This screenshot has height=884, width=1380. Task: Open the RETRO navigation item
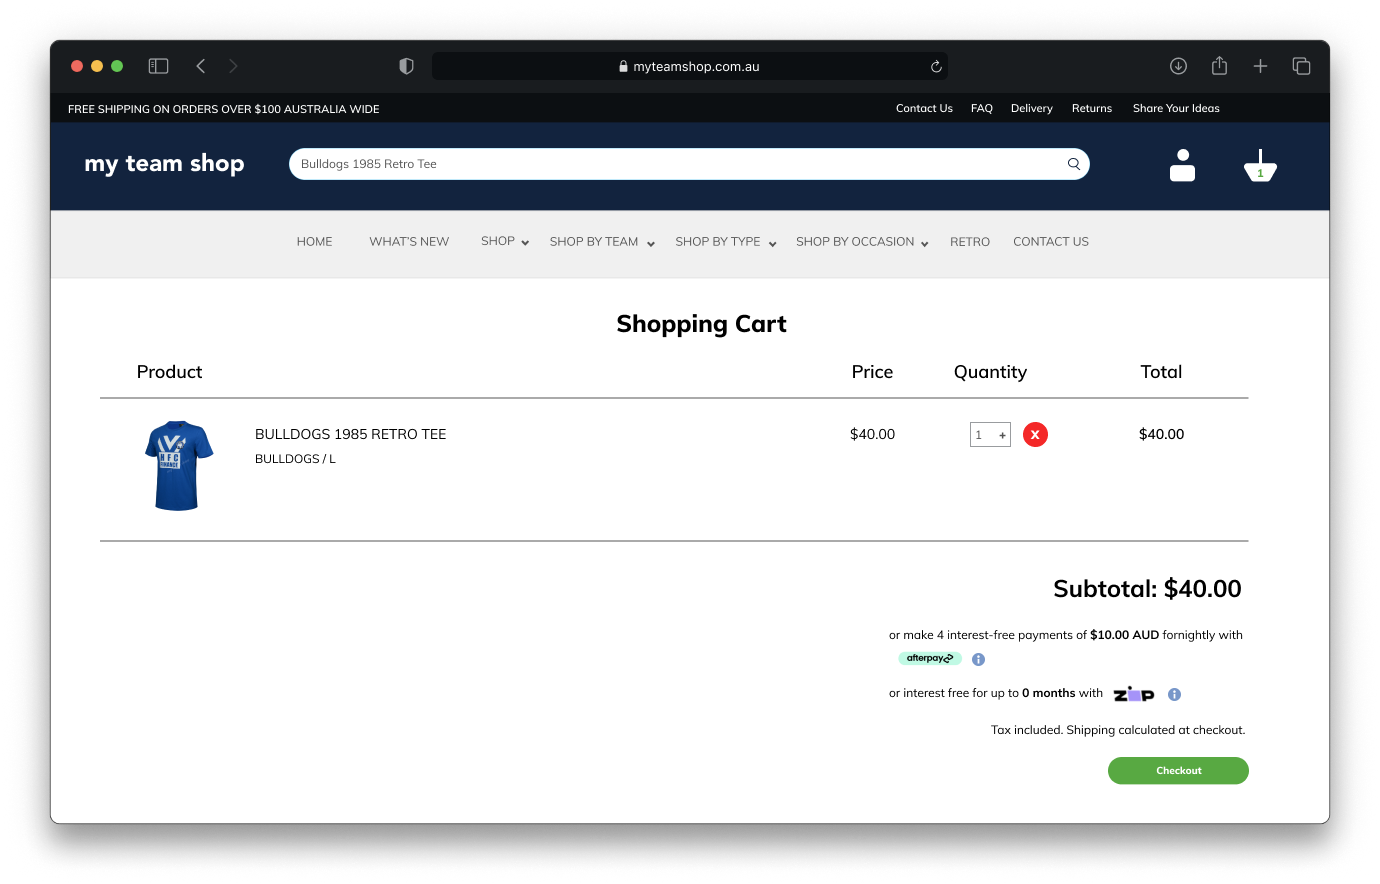970,242
